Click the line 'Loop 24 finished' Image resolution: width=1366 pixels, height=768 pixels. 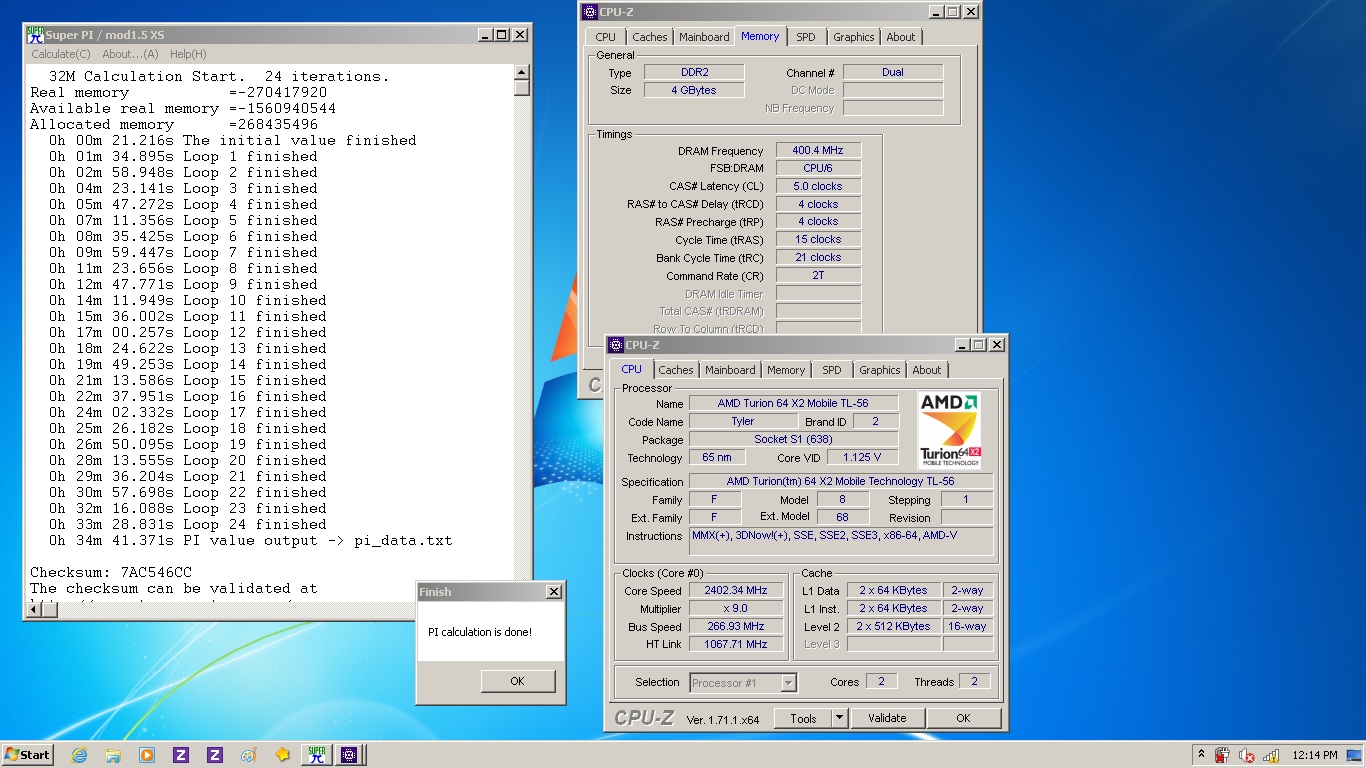tap(188, 524)
